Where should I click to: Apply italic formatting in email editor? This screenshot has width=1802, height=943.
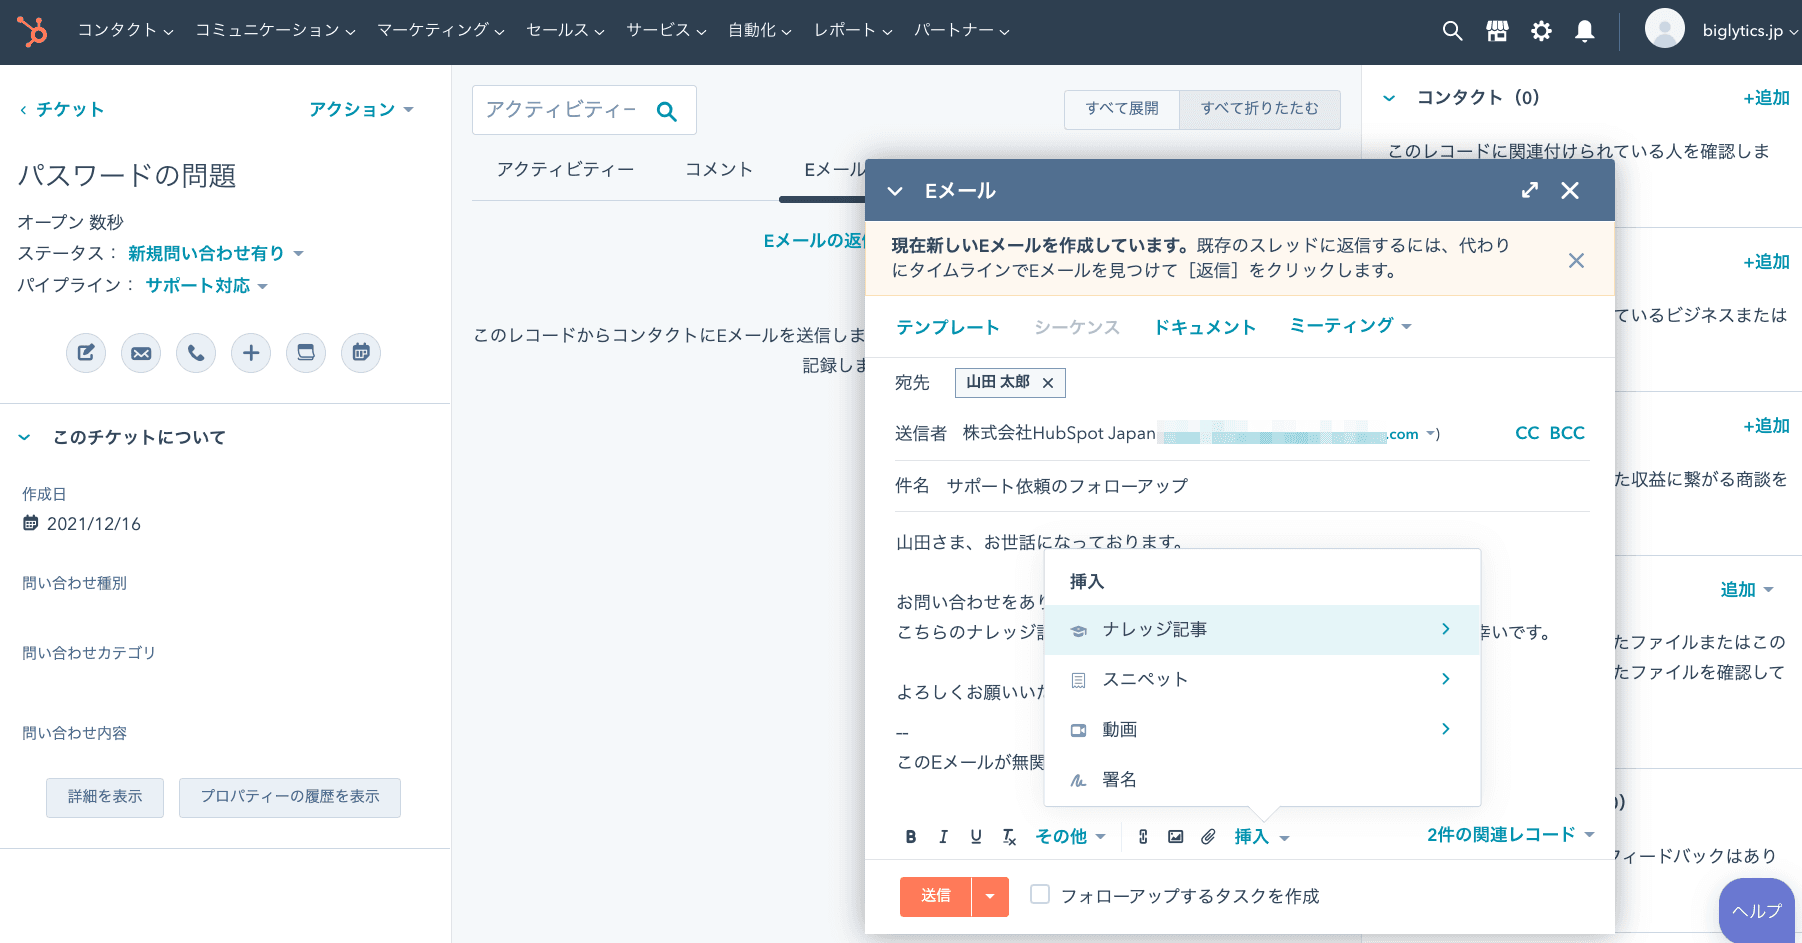click(943, 837)
